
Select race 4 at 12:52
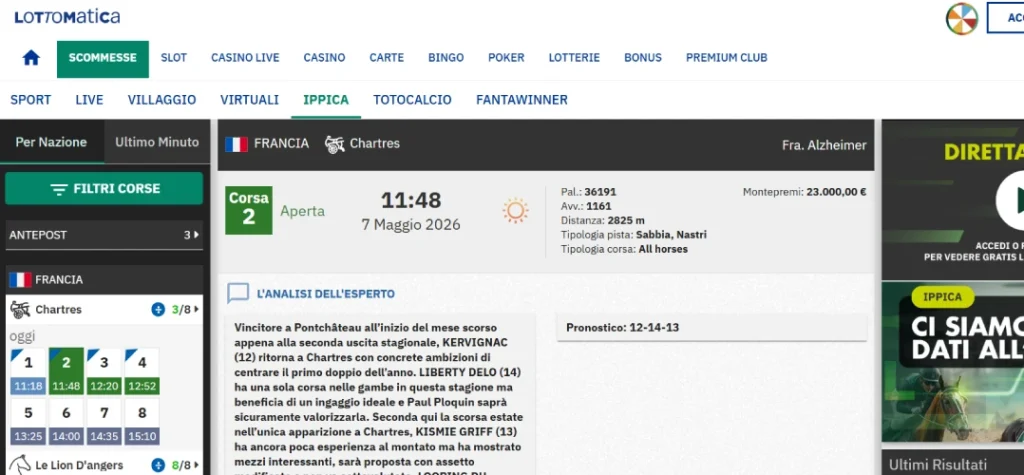click(x=142, y=371)
